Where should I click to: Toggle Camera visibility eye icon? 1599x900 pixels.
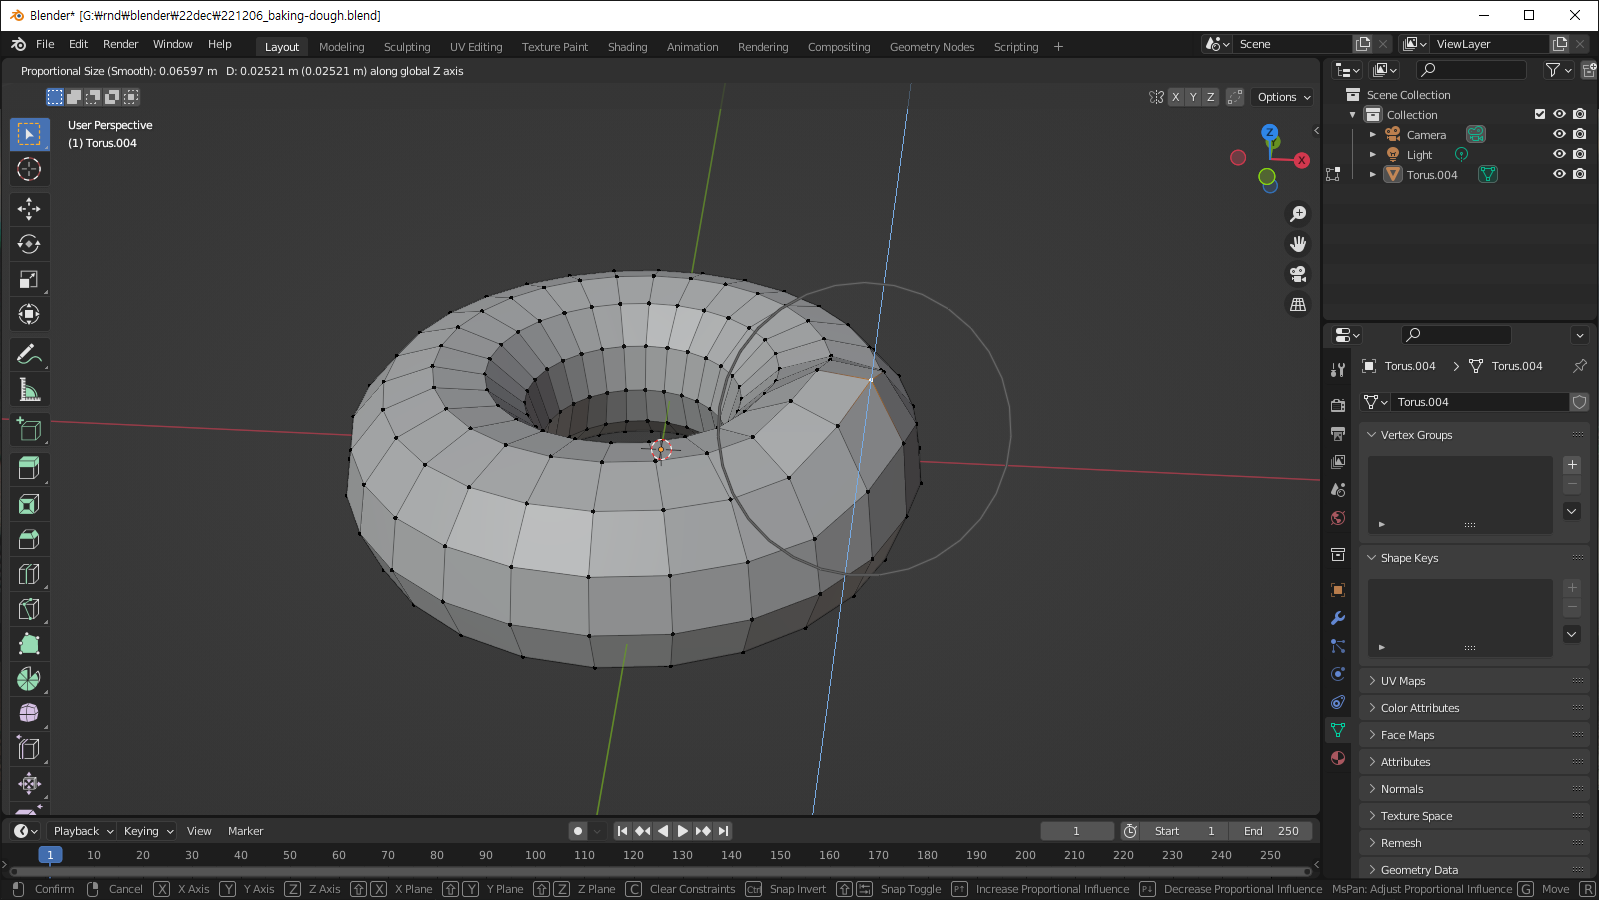pos(1559,134)
